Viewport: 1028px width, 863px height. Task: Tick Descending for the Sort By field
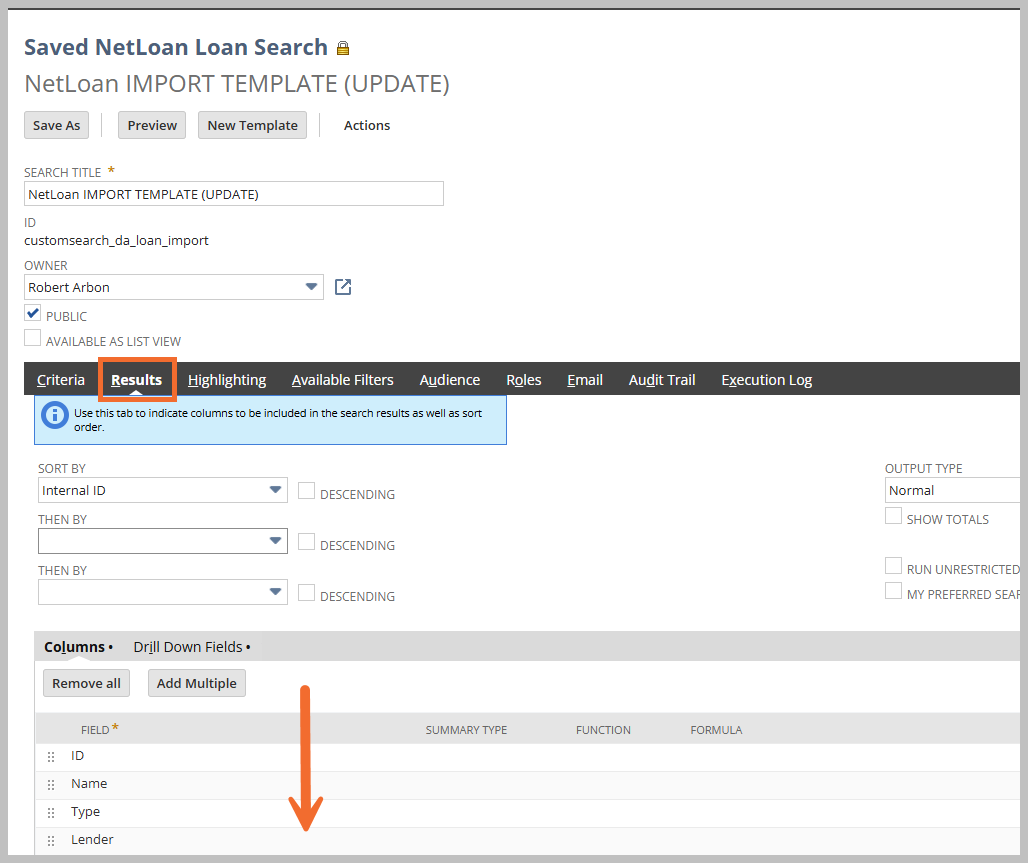(306, 491)
